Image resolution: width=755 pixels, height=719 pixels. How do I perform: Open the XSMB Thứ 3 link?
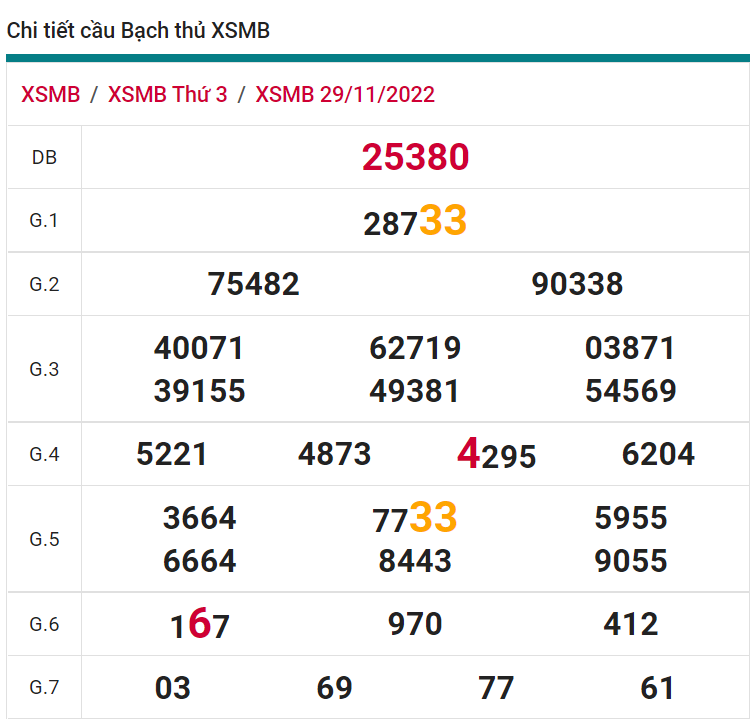pyautogui.click(x=167, y=94)
